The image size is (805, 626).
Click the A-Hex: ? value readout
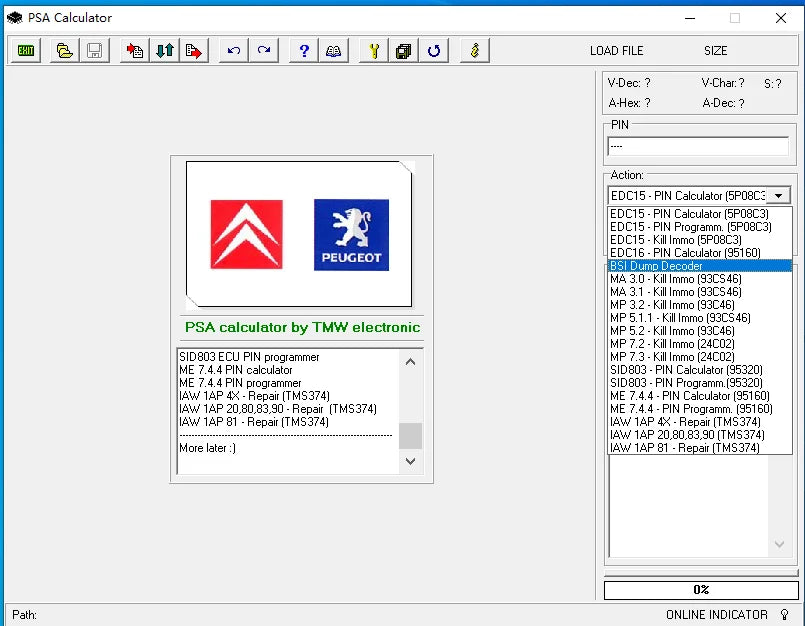629,103
